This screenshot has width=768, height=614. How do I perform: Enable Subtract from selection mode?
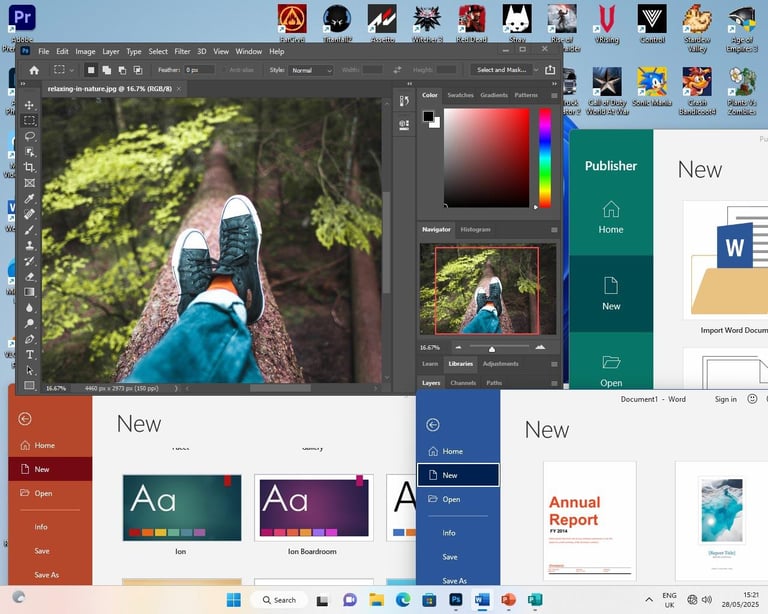pyautogui.click(x=122, y=70)
